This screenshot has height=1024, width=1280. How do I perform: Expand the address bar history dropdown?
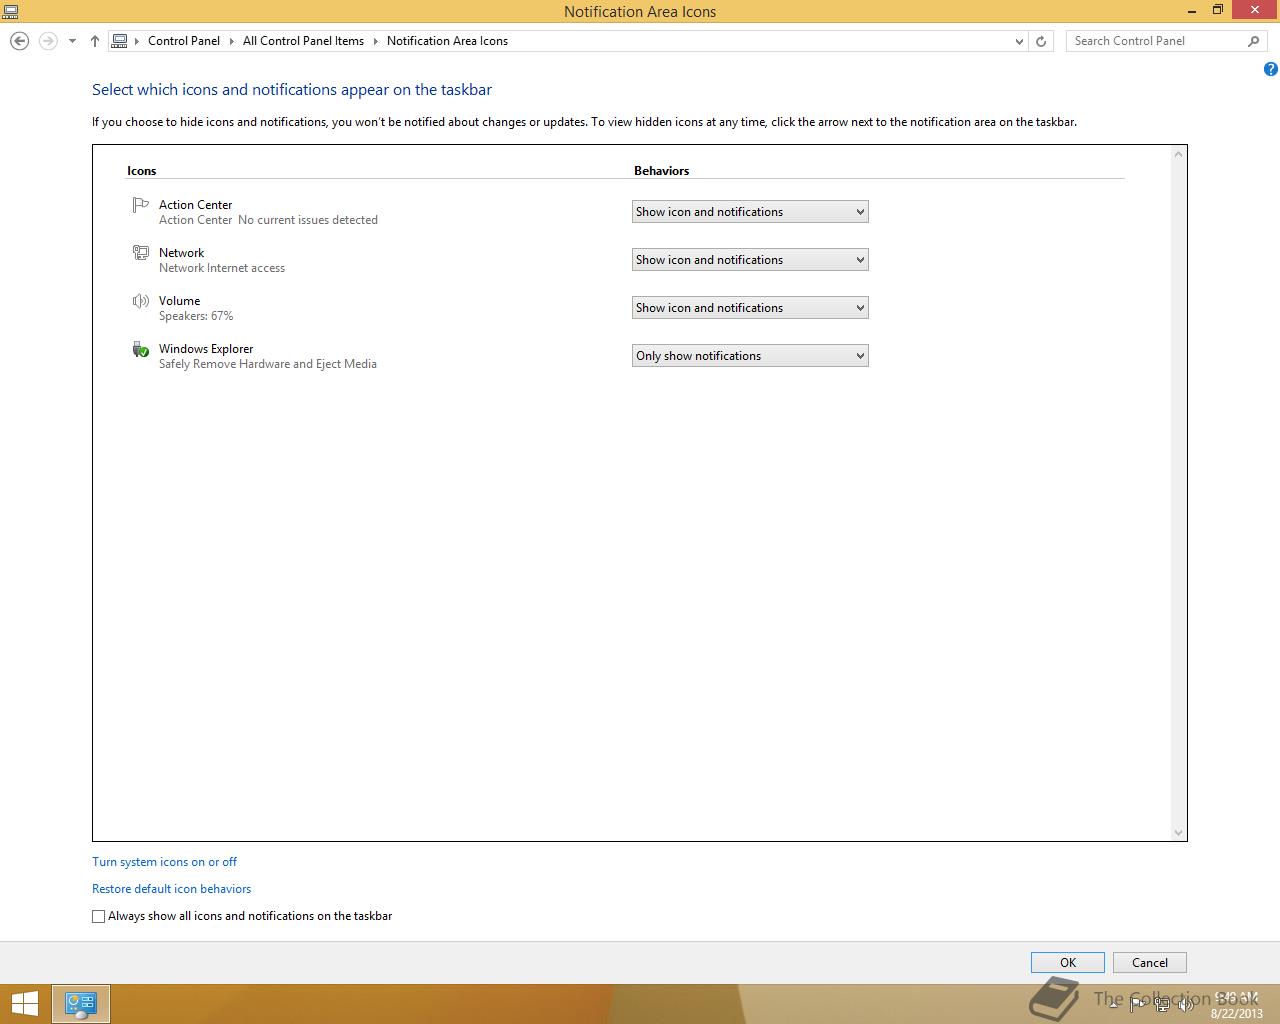[x=1019, y=41]
